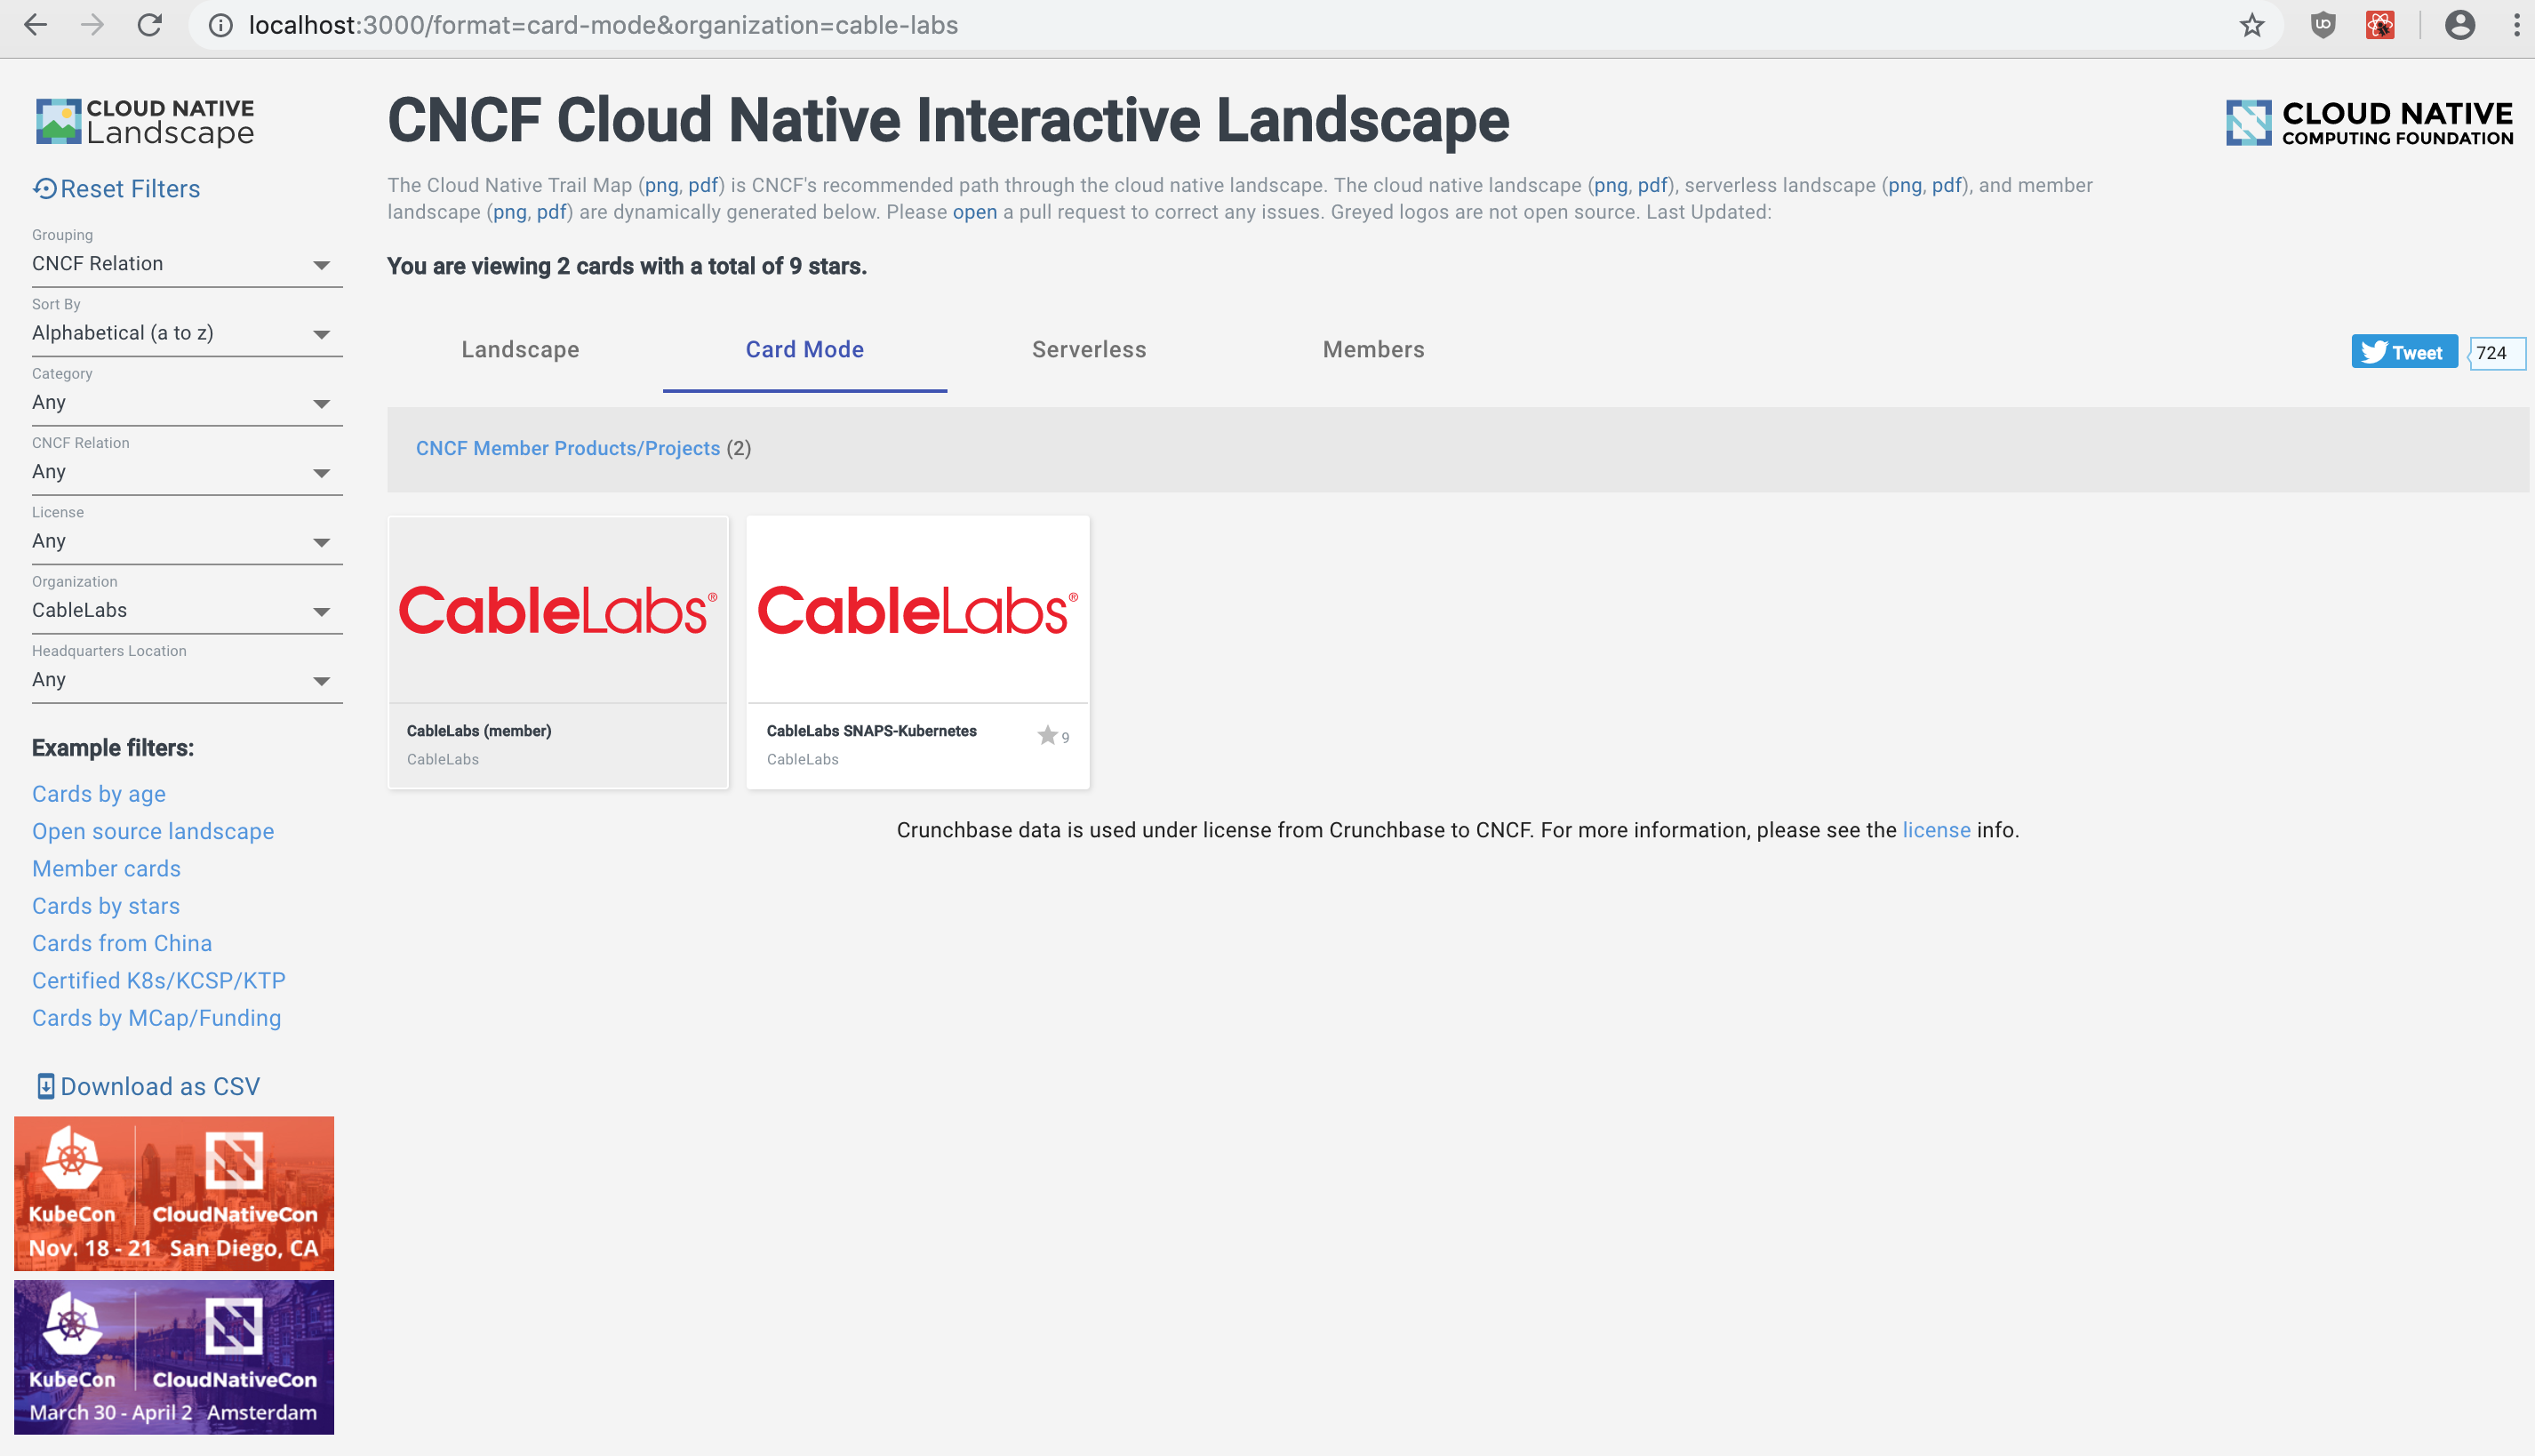Open the browser profile avatar
The height and width of the screenshot is (1456, 2535).
[2459, 25]
